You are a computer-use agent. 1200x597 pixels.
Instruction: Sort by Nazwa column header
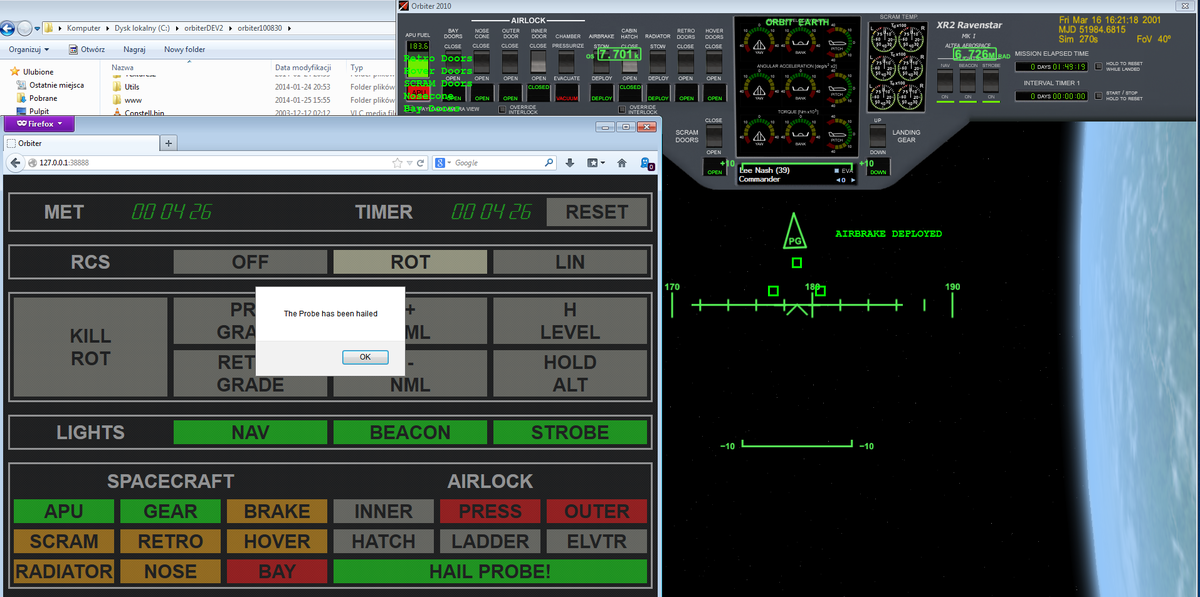pos(122,67)
